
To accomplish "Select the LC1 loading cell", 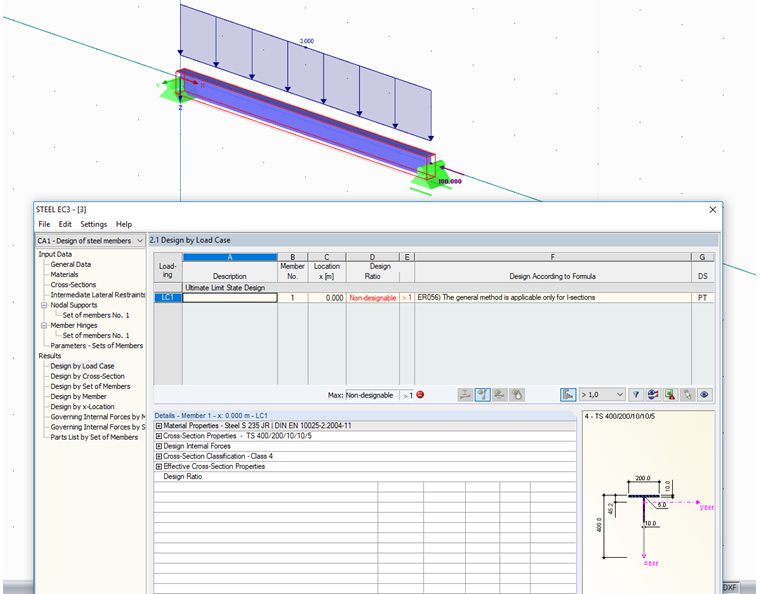I will 168,297.
